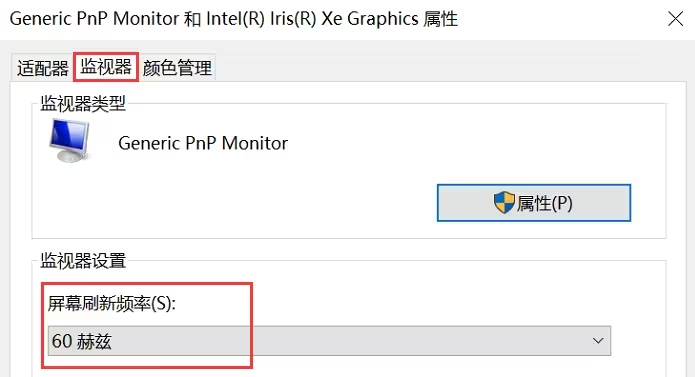
Task: Click the dialog title bar text
Action: tap(234, 19)
